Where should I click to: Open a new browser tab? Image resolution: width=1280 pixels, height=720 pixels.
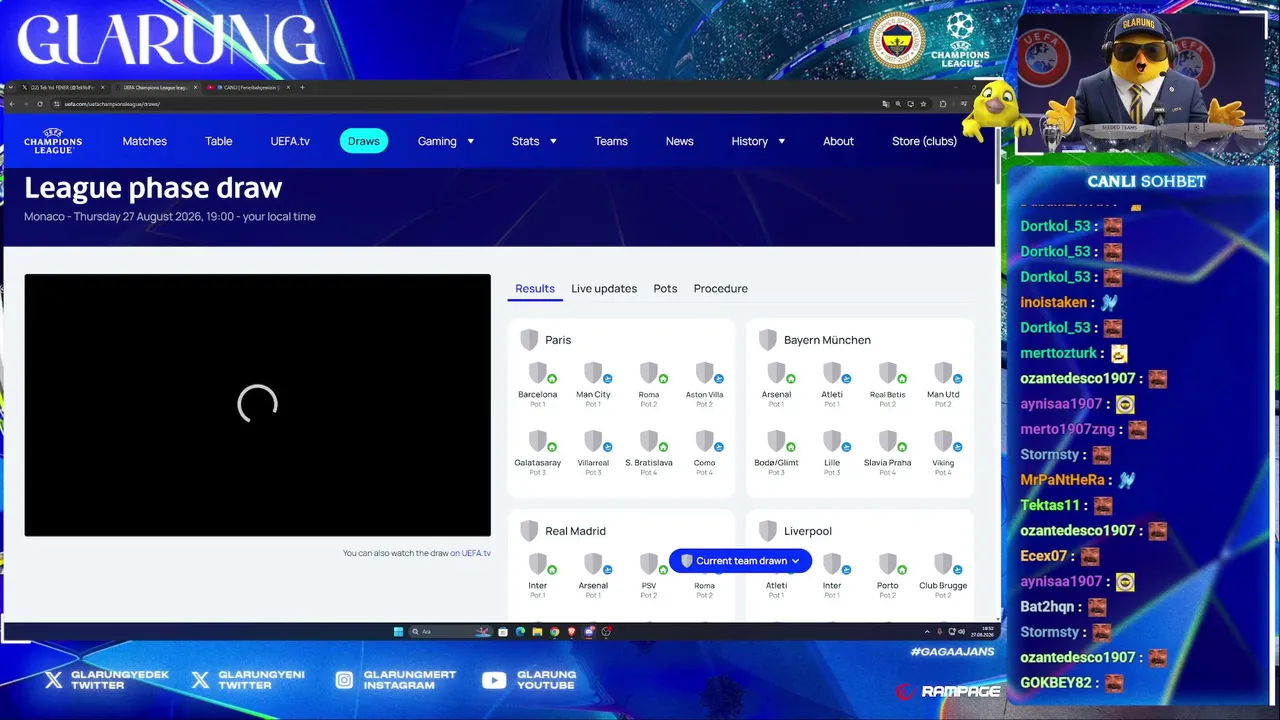[x=302, y=87]
